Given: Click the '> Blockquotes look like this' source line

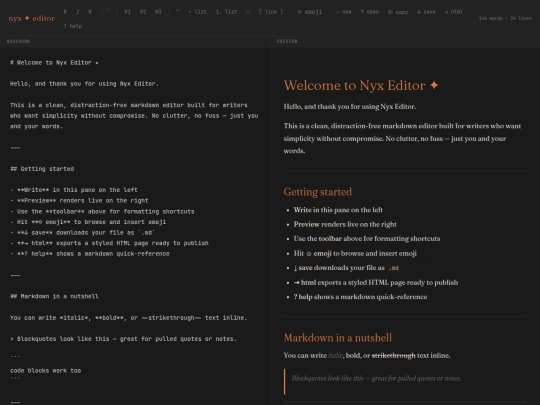Looking at the screenshot, I should click(x=123, y=339).
